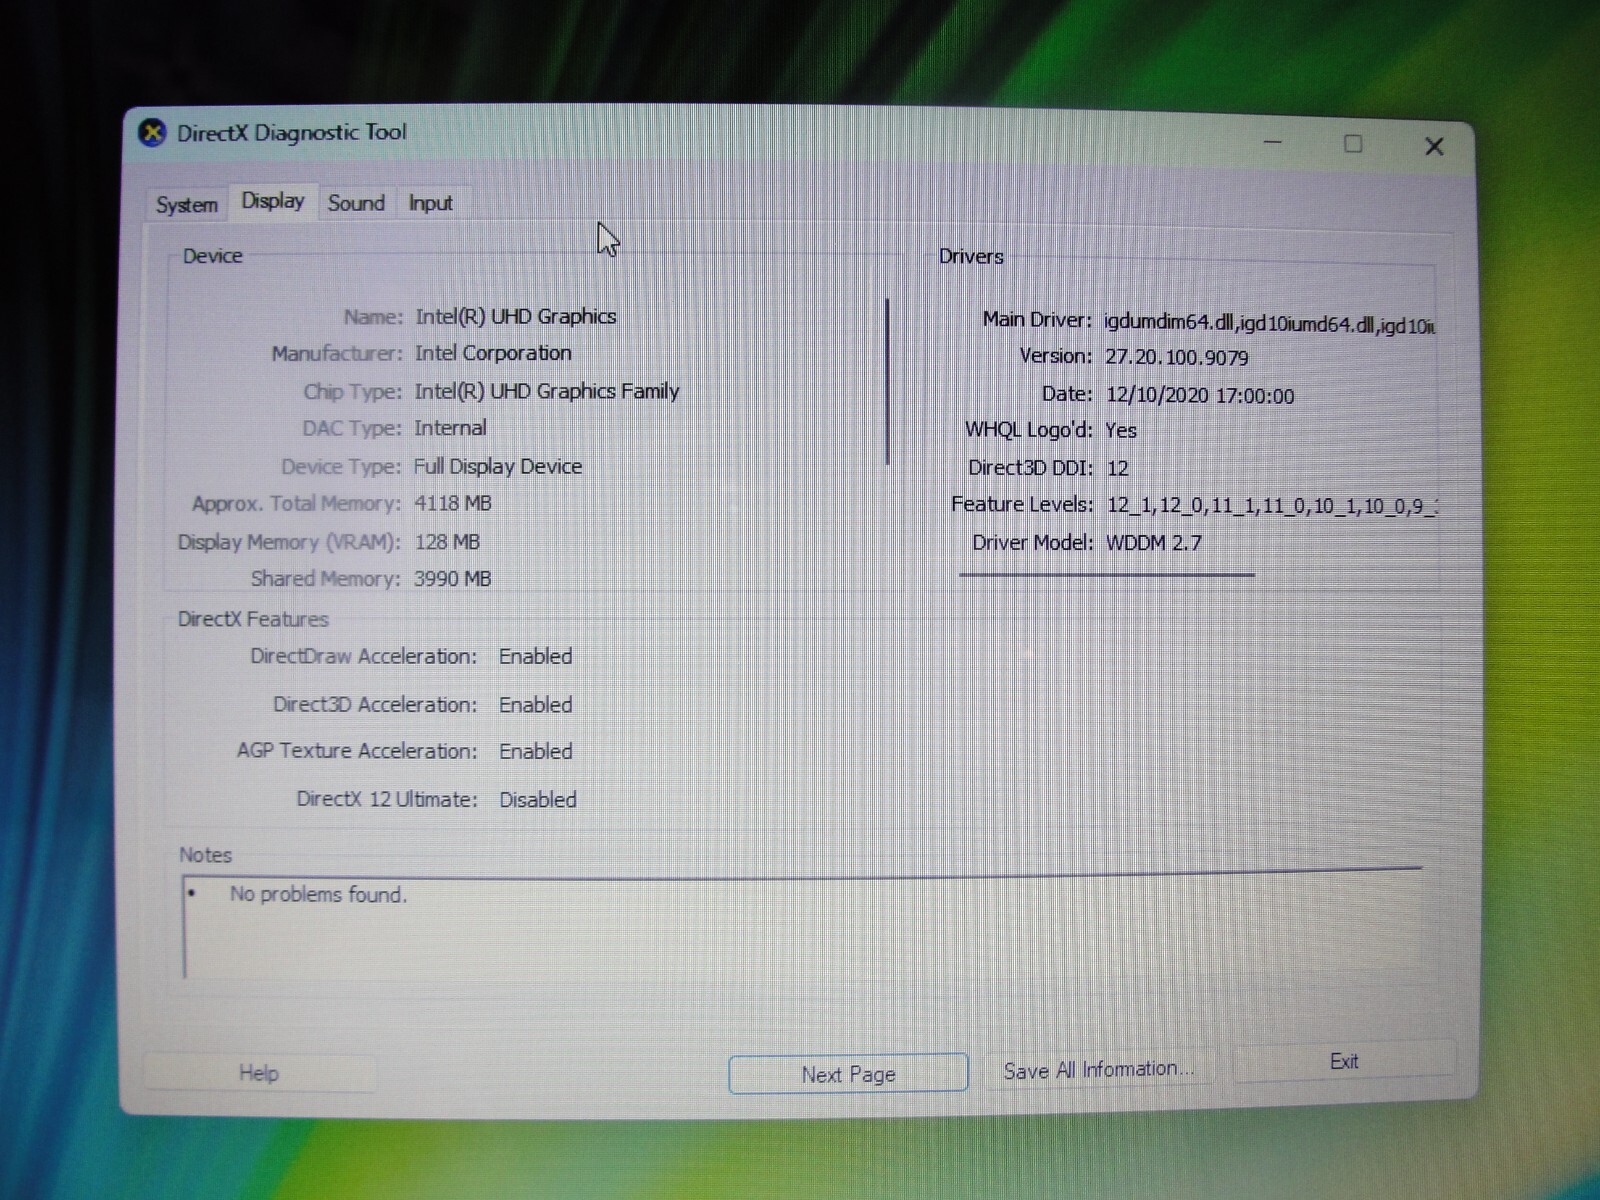The width and height of the screenshot is (1600, 1200).
Task: Click the 'DirectX Features' group heading
Action: coord(253,619)
